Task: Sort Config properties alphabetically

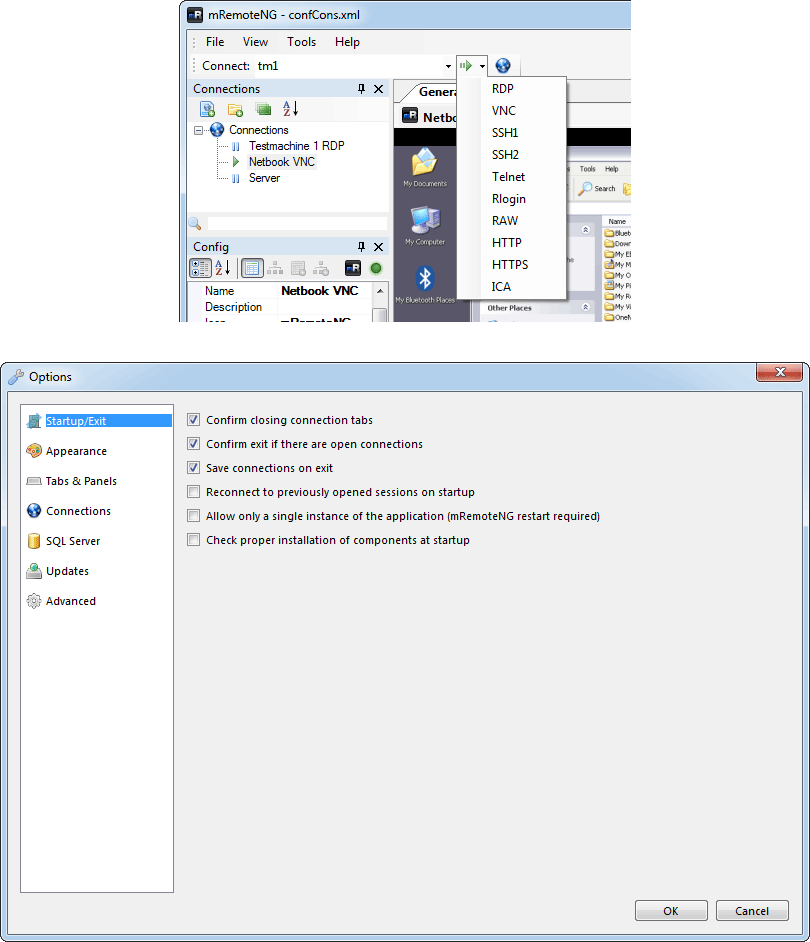Action: (x=221, y=268)
